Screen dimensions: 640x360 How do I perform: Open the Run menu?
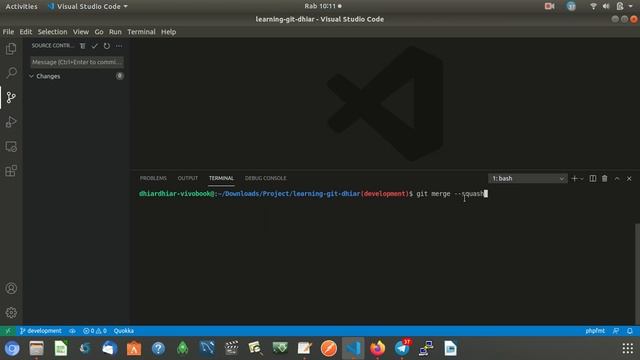(x=115, y=32)
